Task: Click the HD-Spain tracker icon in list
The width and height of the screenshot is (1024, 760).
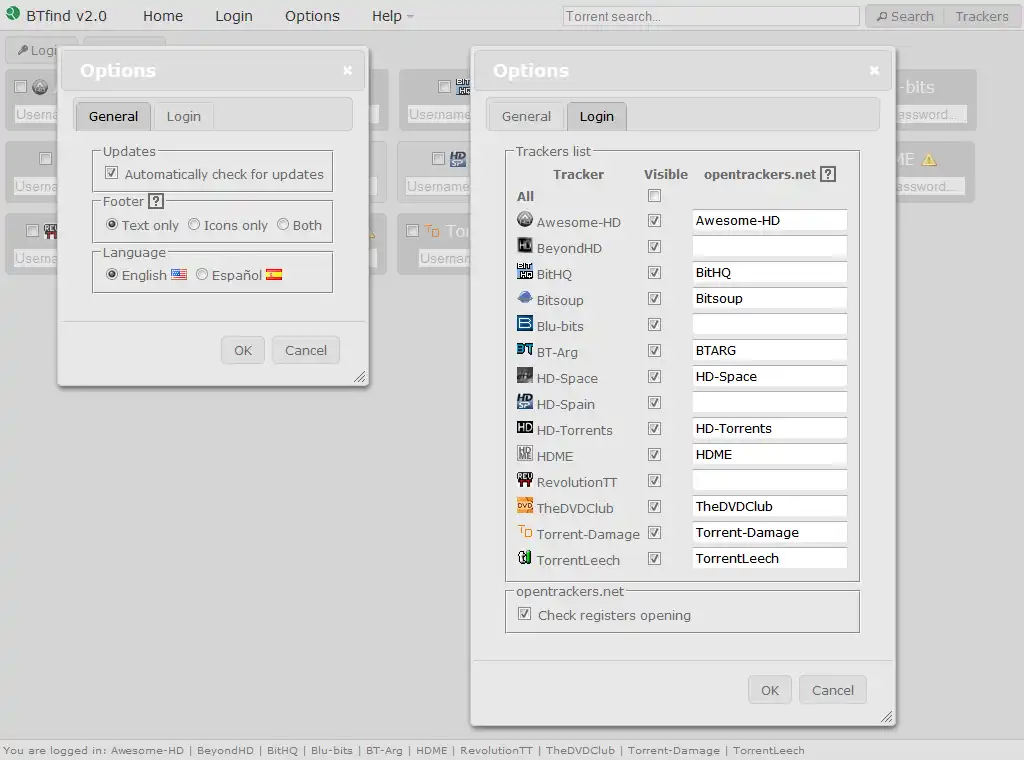Action: pyautogui.click(x=524, y=402)
